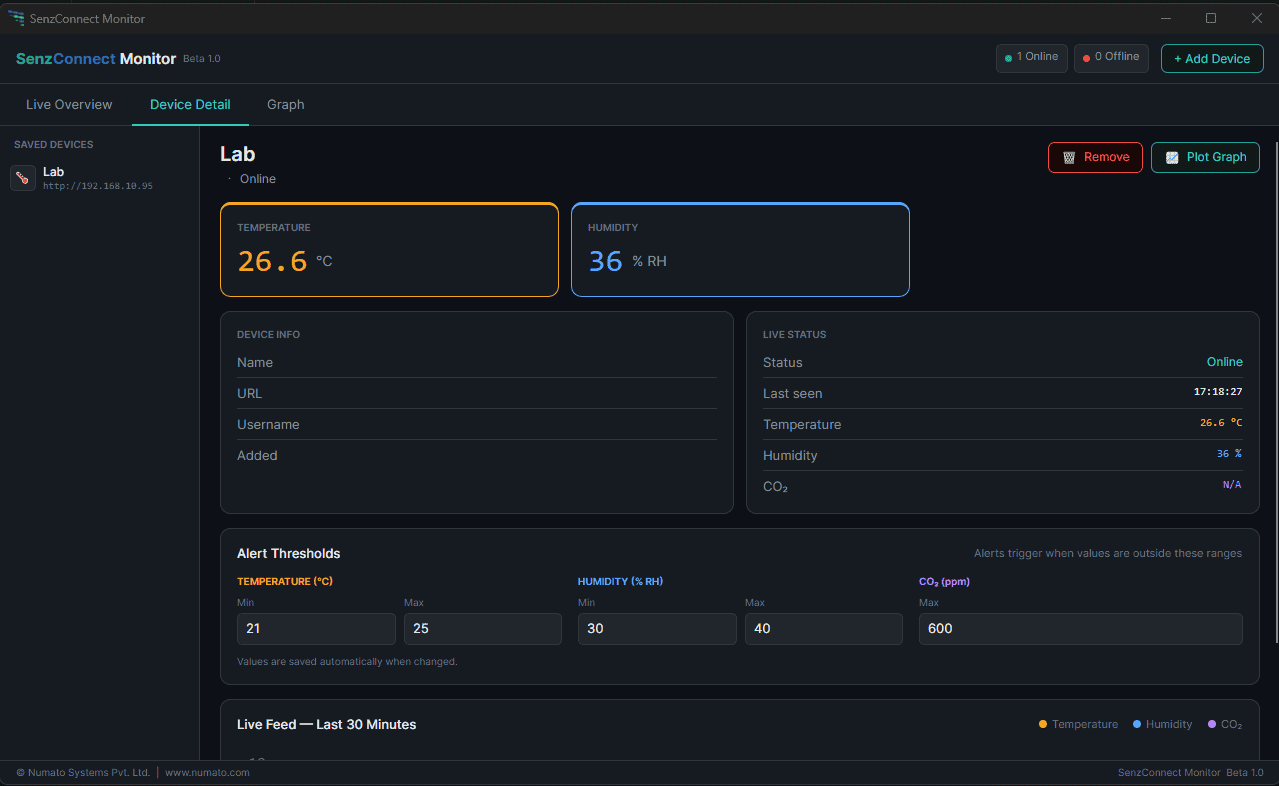Select the Device Detail tab
Image resolution: width=1279 pixels, height=786 pixels.
tap(190, 105)
